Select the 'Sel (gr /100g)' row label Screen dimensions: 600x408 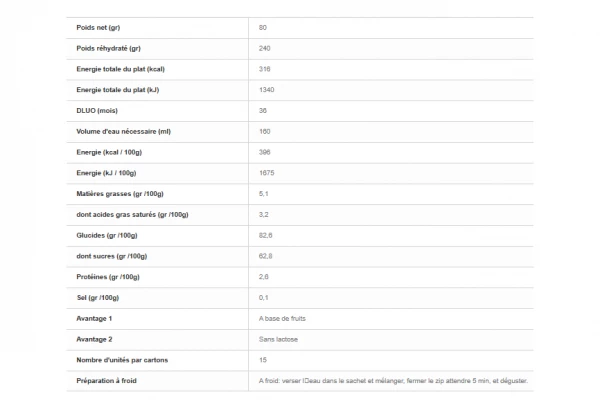point(100,297)
